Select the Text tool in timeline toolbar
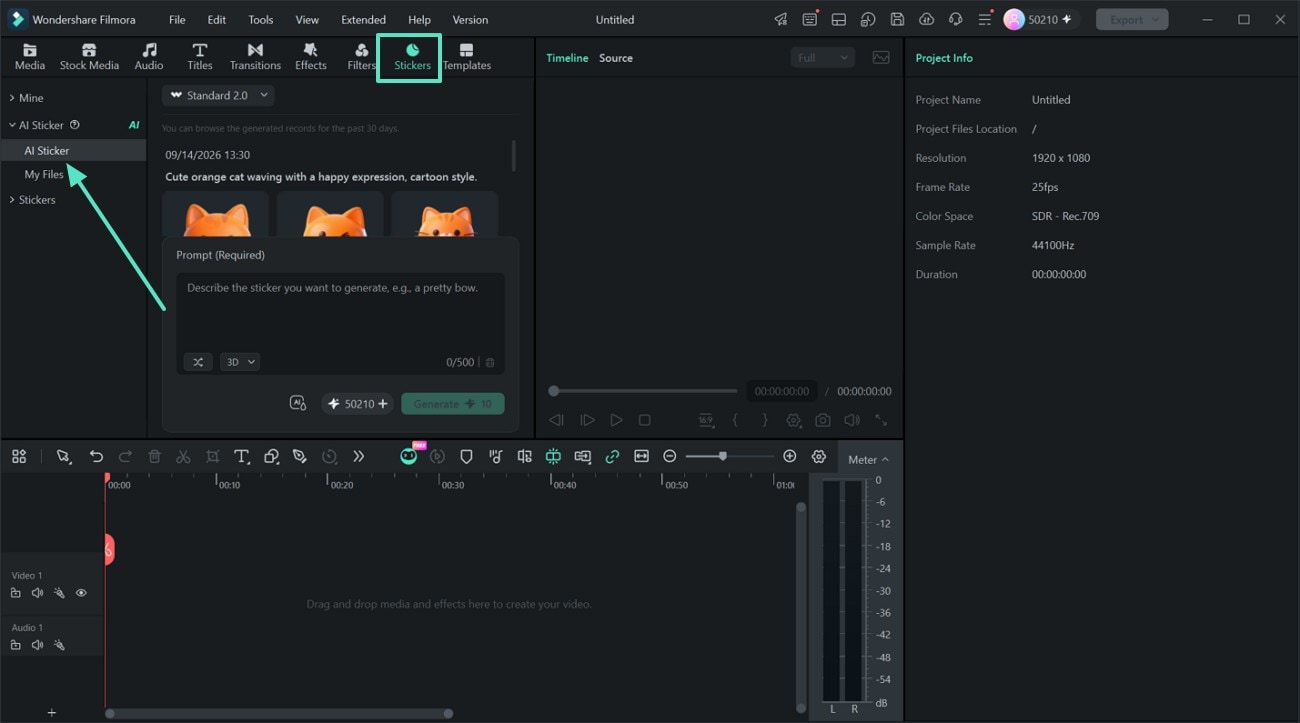The image size is (1300, 723). 241,456
